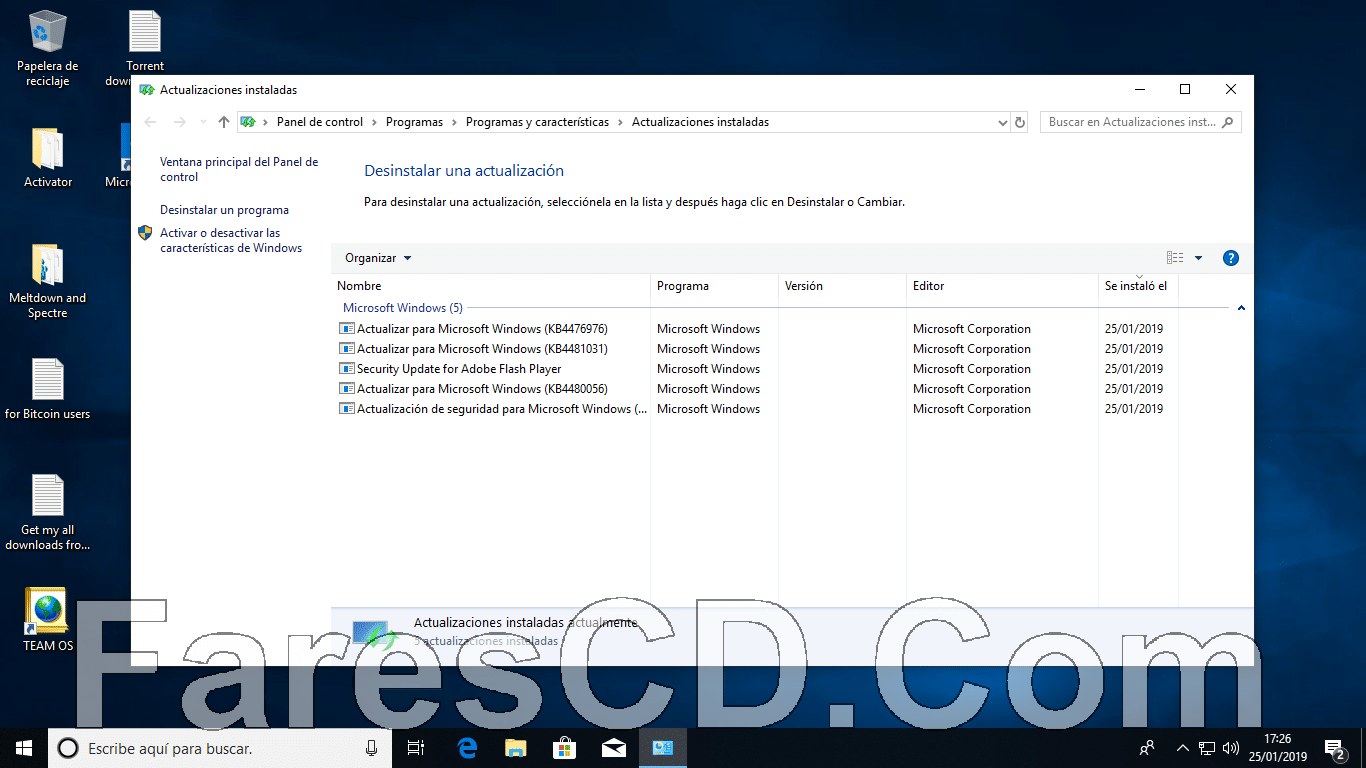The image size is (1366, 768).
Task: Select Actualizar para Microsoft Windows (KB4476976) text
Action: tap(482, 329)
